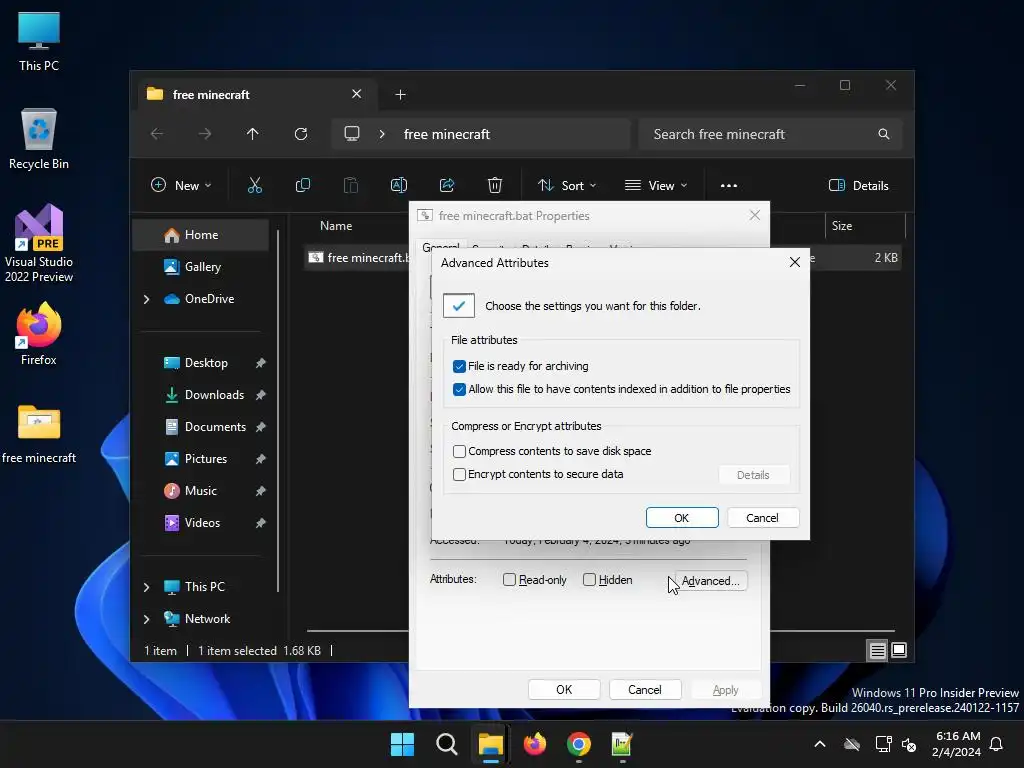Click the Advanced... button
The image size is (1024, 768).
coord(710,581)
